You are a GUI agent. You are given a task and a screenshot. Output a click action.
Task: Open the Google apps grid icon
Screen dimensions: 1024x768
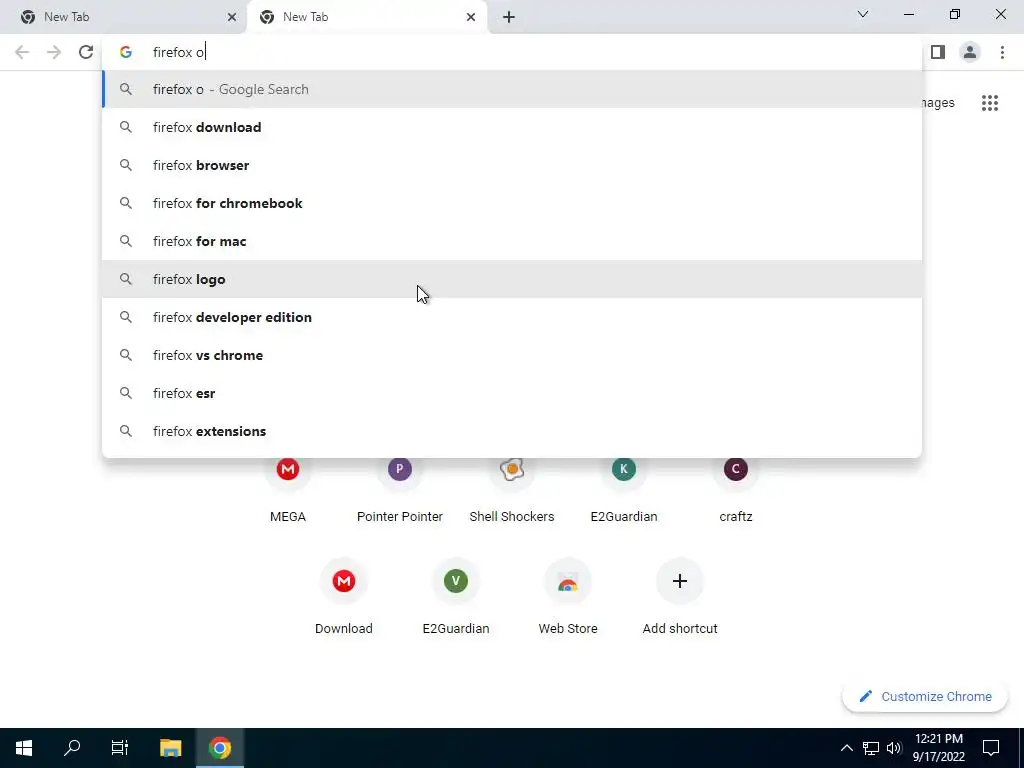coord(990,103)
